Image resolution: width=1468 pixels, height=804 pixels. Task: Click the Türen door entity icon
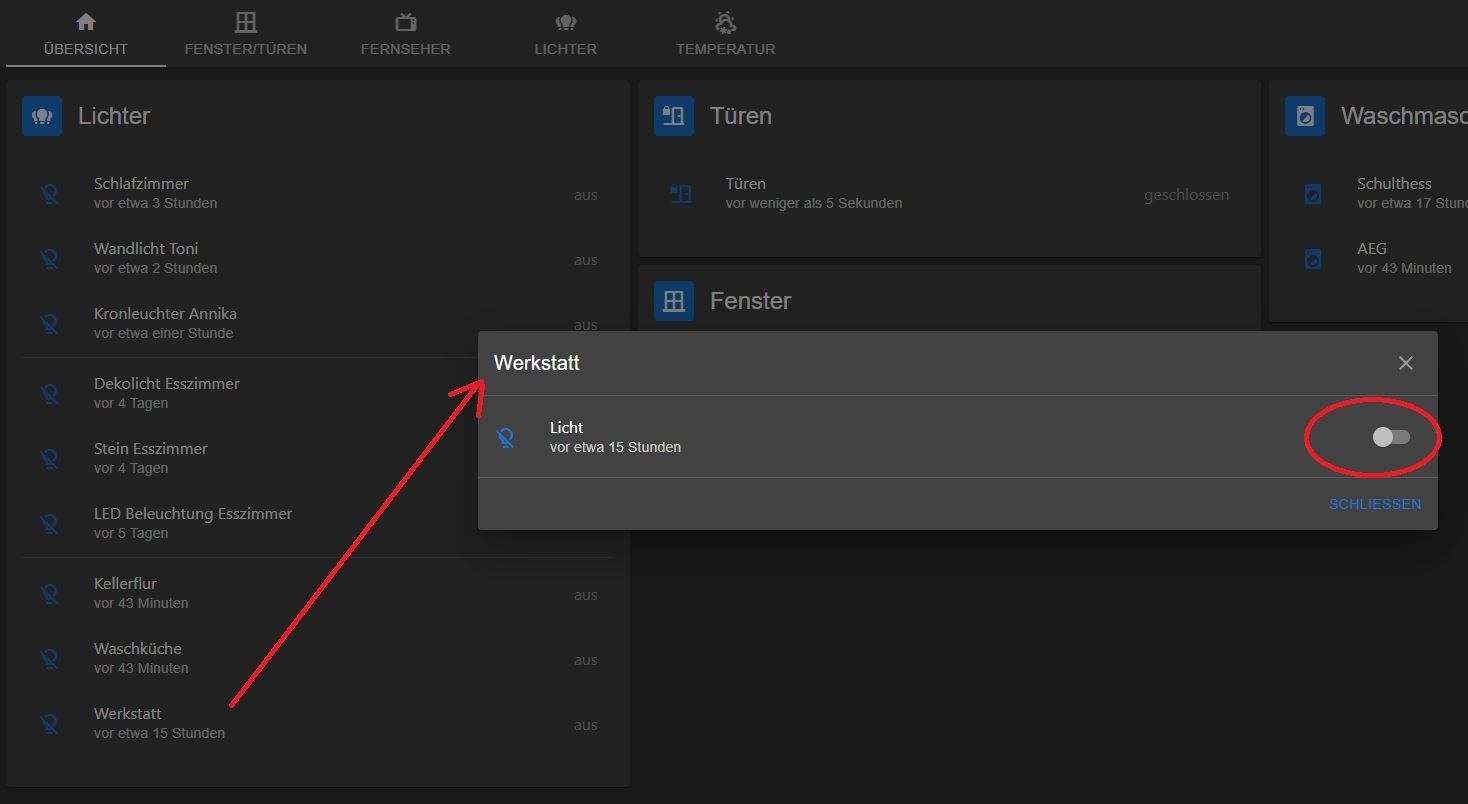tap(681, 194)
